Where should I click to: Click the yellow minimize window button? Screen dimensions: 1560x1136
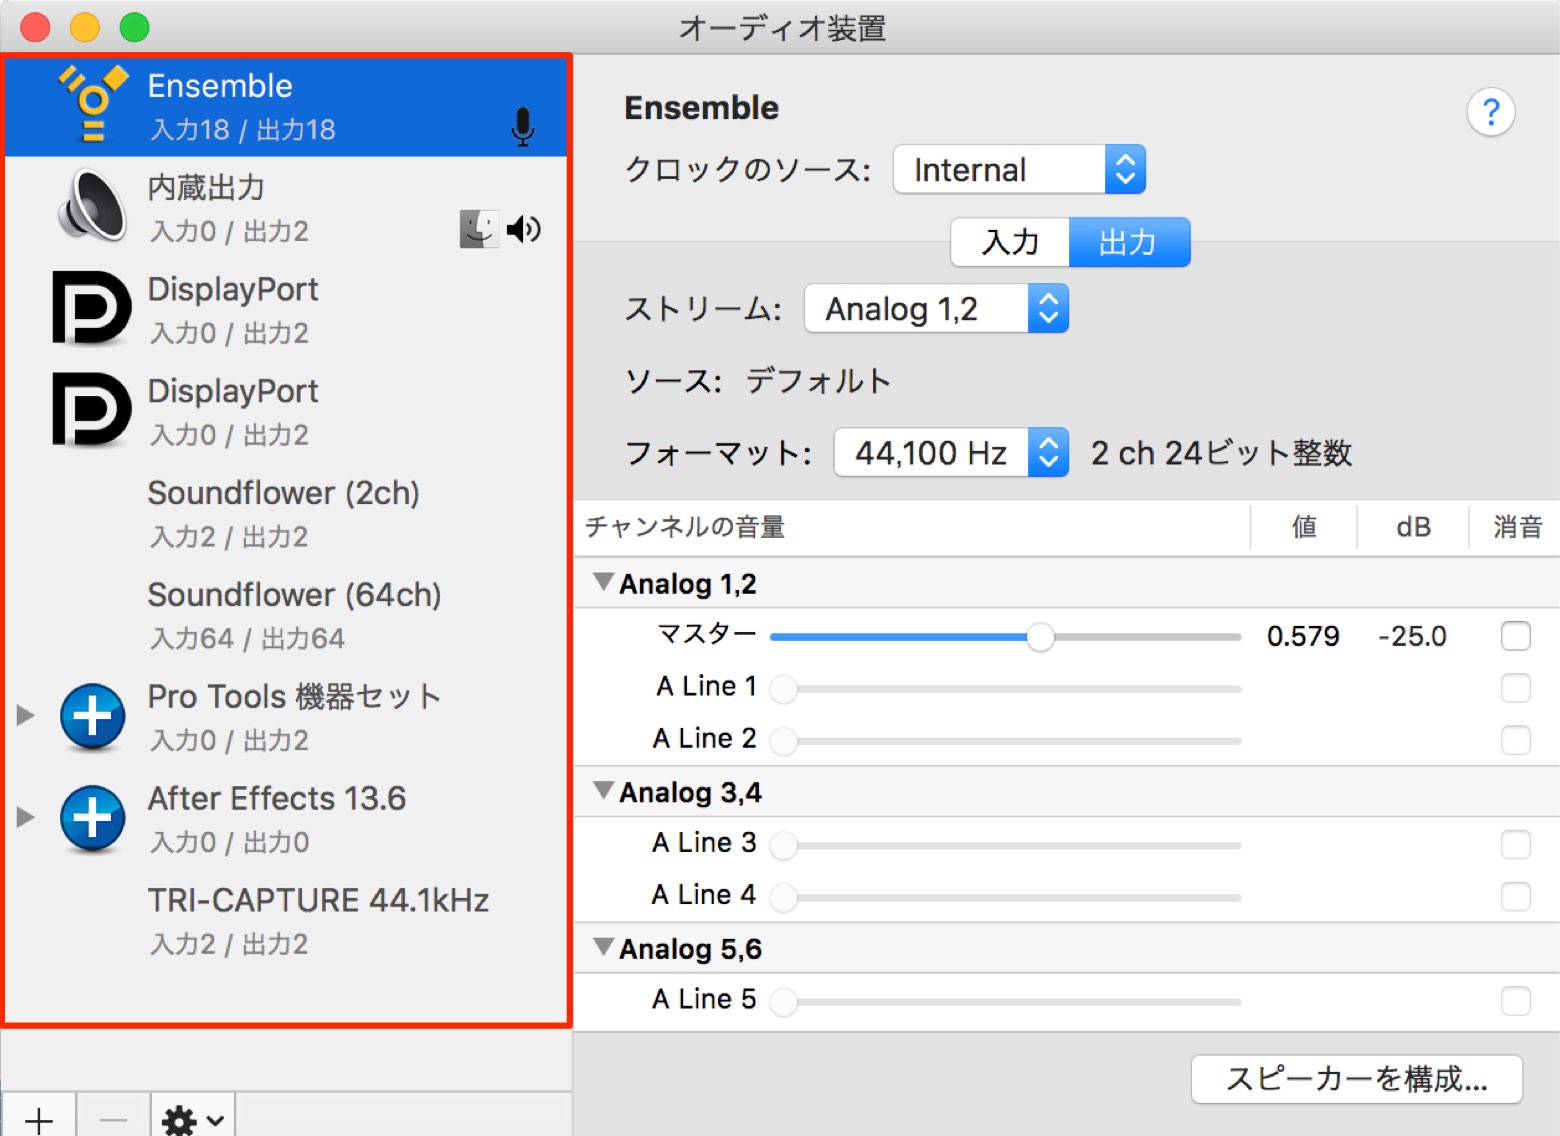click(x=85, y=27)
